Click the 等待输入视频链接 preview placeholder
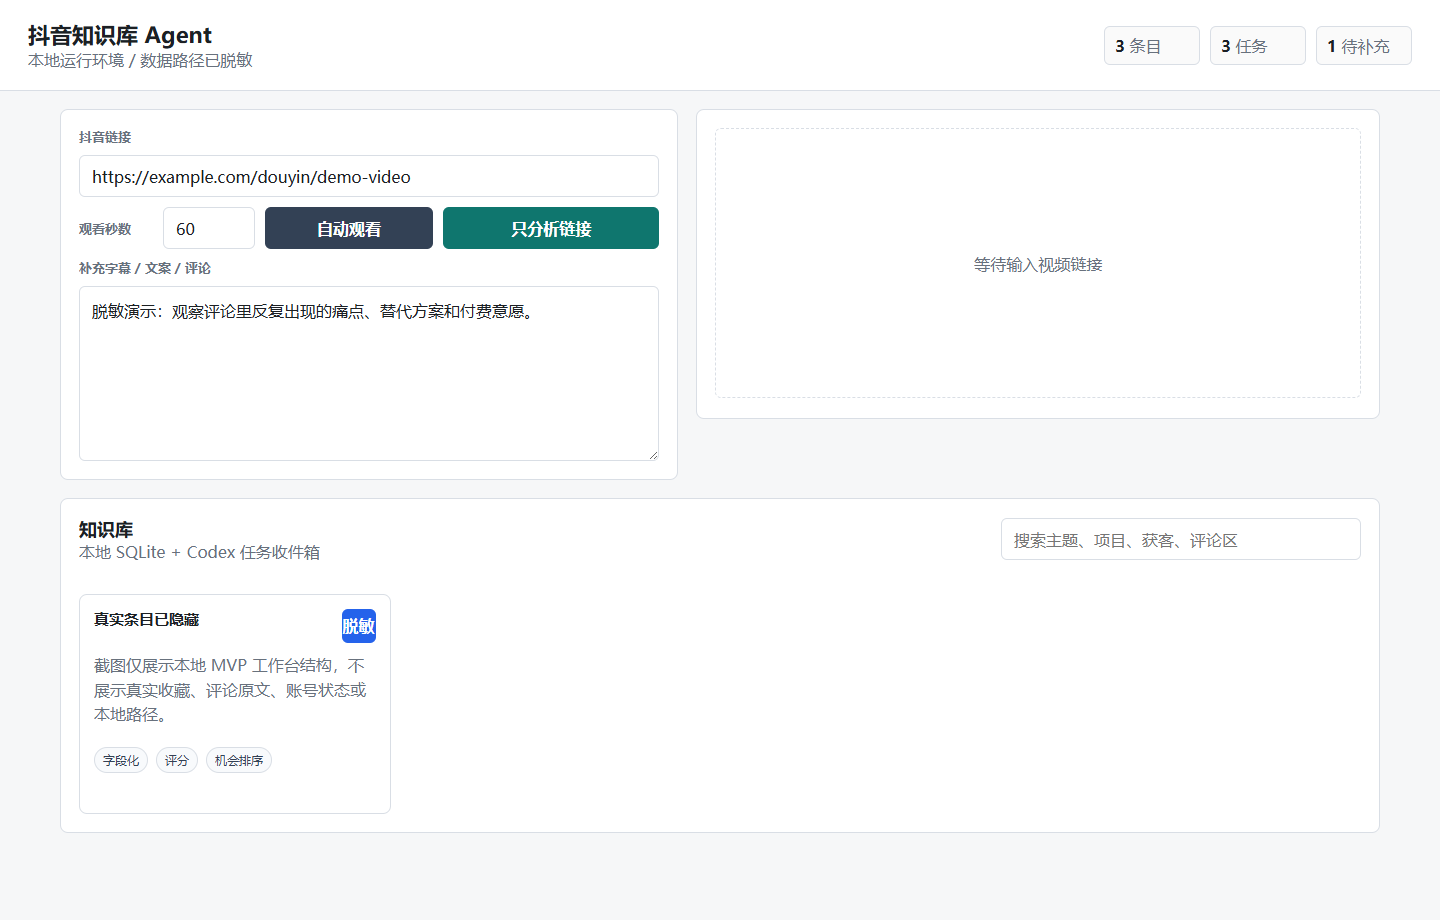Screen dimensions: 1440x920 (x=1038, y=265)
